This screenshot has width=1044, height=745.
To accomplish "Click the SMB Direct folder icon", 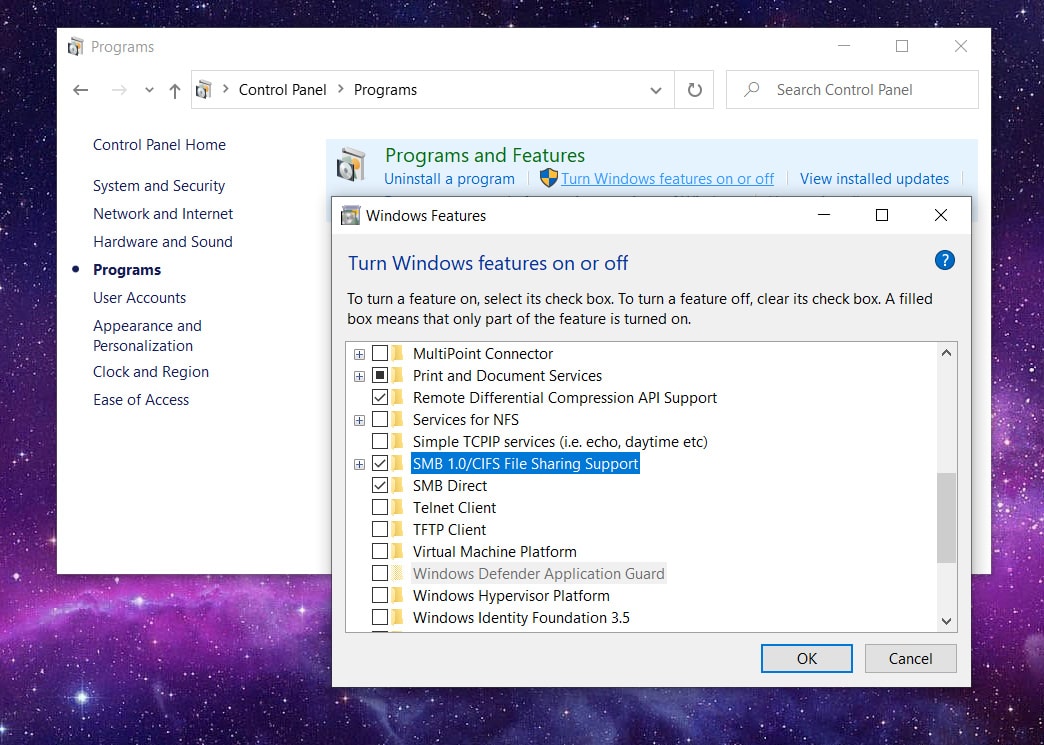I will click(x=398, y=485).
